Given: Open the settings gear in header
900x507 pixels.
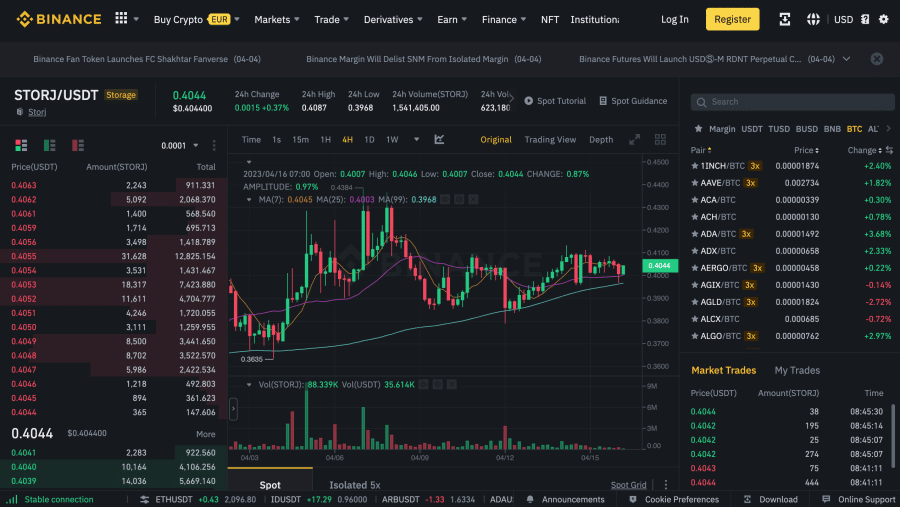Looking at the screenshot, I should [x=884, y=19].
